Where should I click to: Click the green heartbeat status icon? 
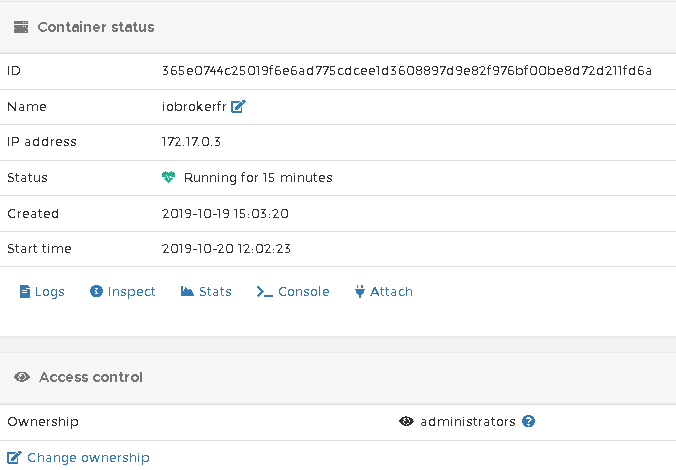tap(169, 178)
